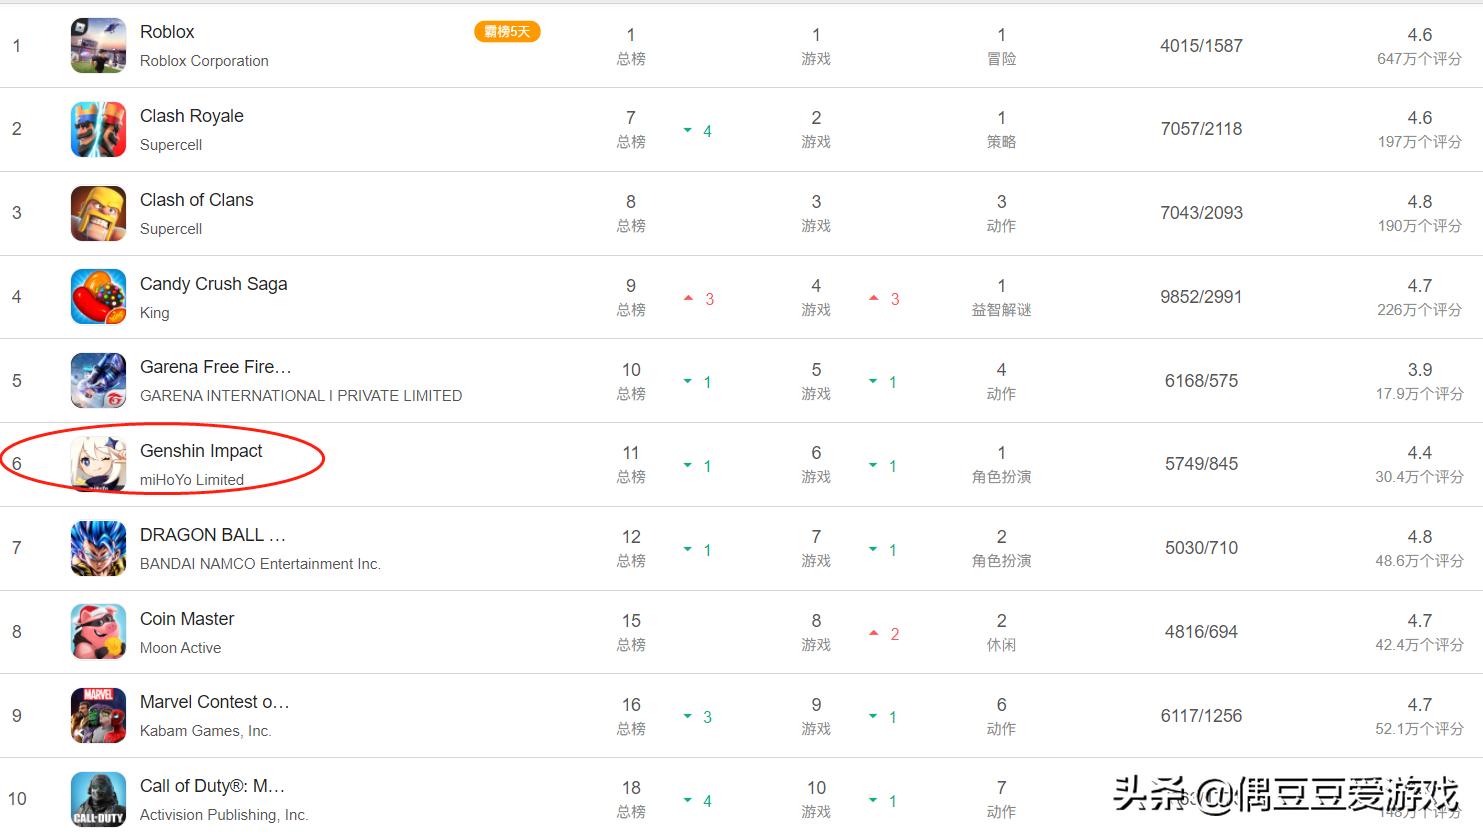Click Candy Crush up 3 总榜 change
The image size is (1483, 837).
click(x=699, y=299)
